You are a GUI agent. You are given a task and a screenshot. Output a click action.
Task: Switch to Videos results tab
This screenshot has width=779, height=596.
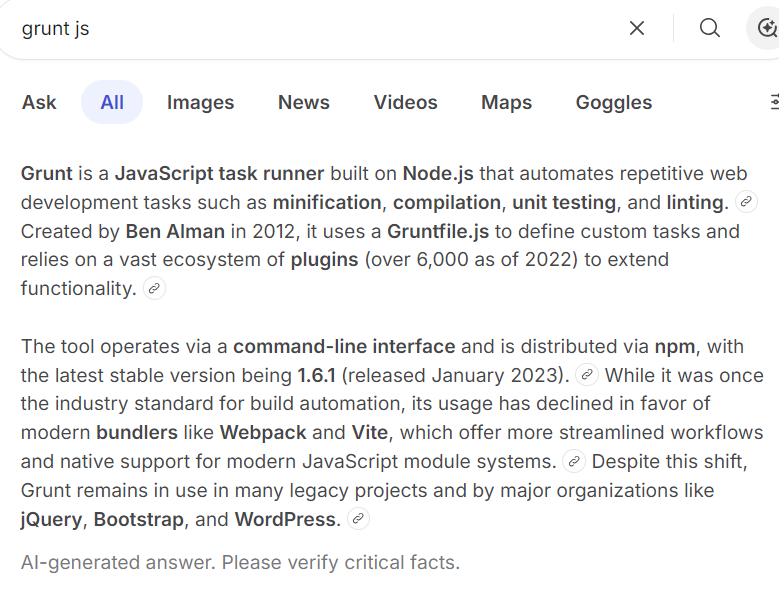pyautogui.click(x=405, y=102)
